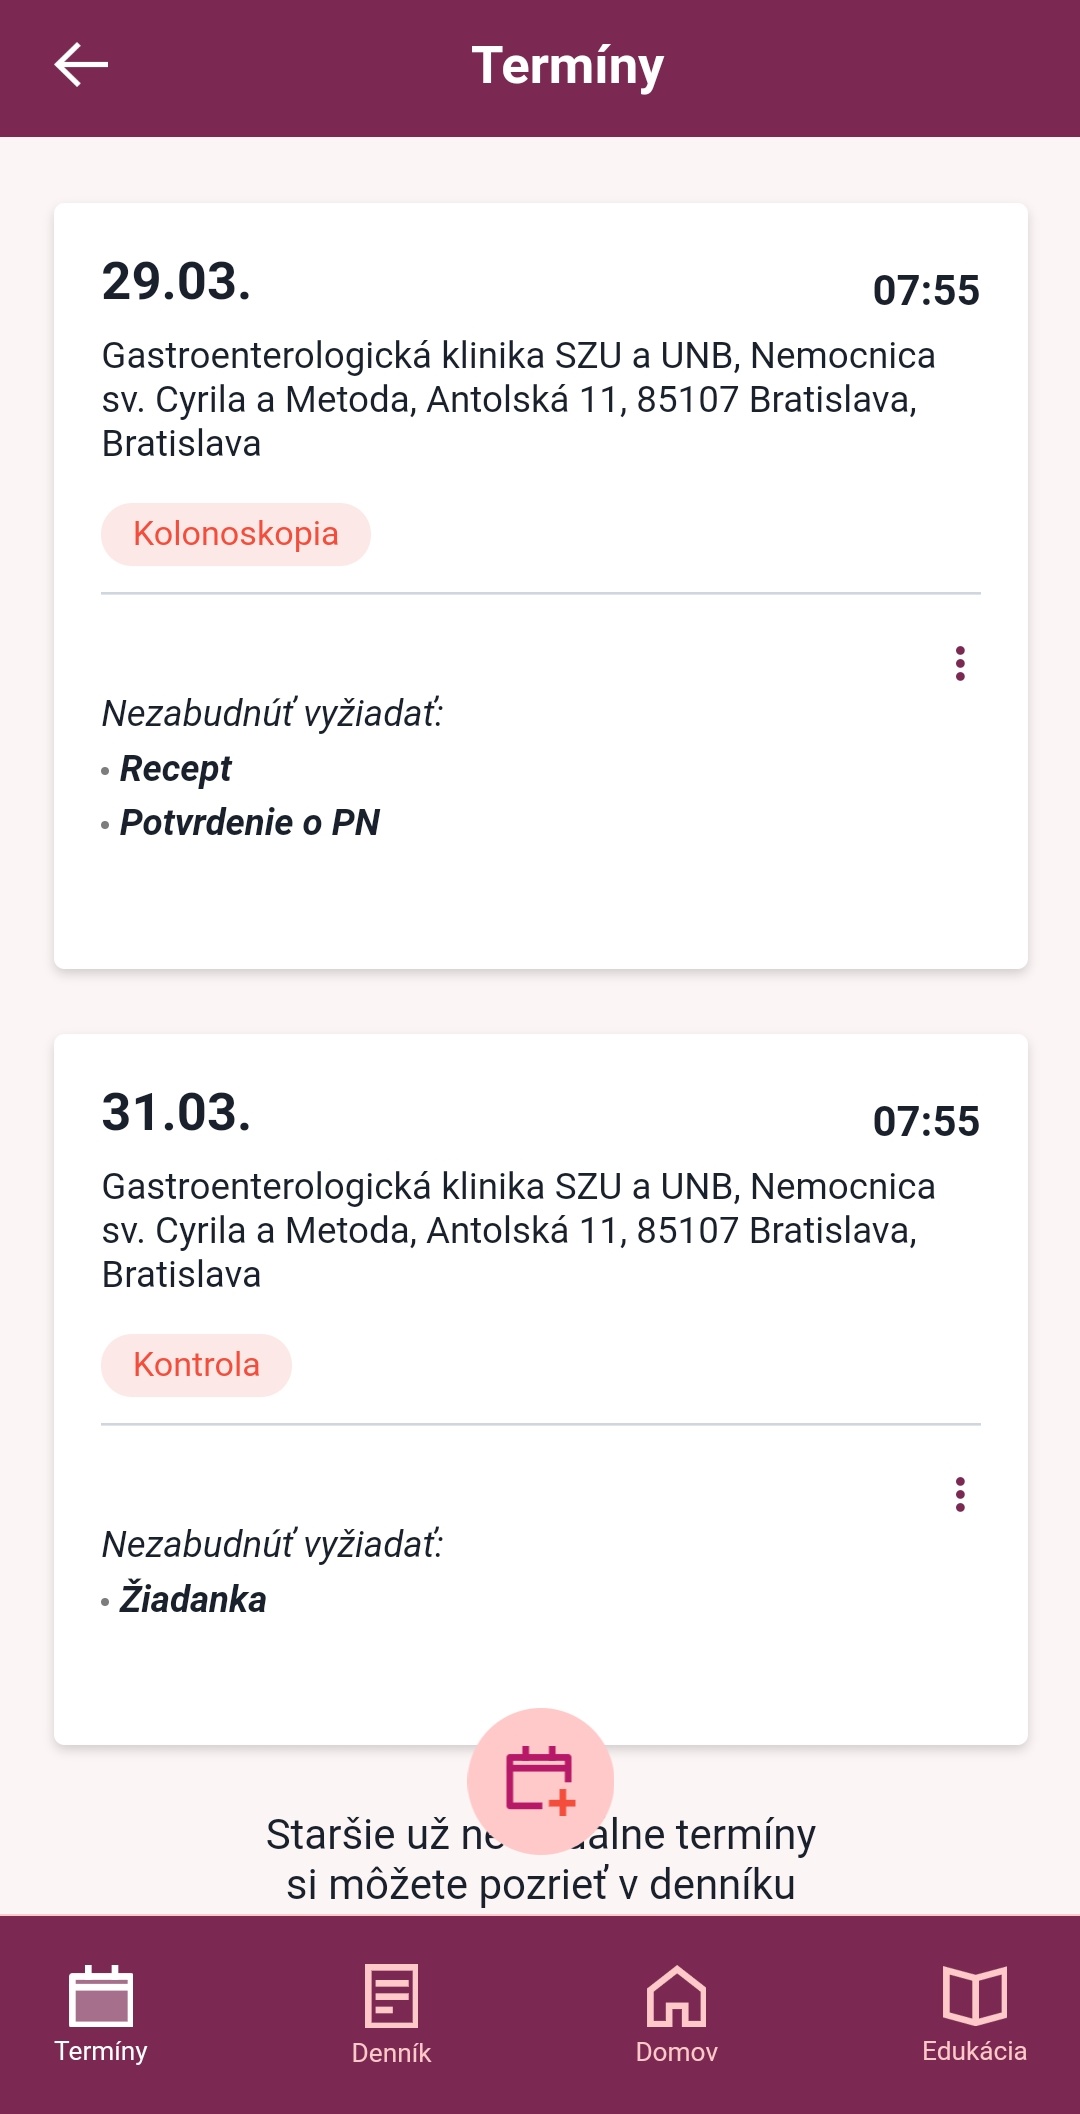Add new appointment with calendar plus button
Viewport: 1080px width, 2114px height.
click(x=540, y=1780)
